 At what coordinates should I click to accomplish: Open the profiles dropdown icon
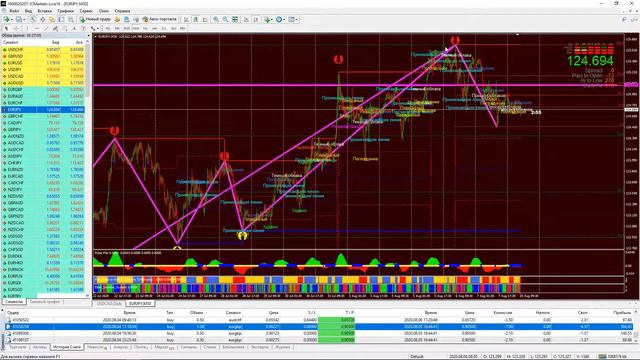[19, 19]
